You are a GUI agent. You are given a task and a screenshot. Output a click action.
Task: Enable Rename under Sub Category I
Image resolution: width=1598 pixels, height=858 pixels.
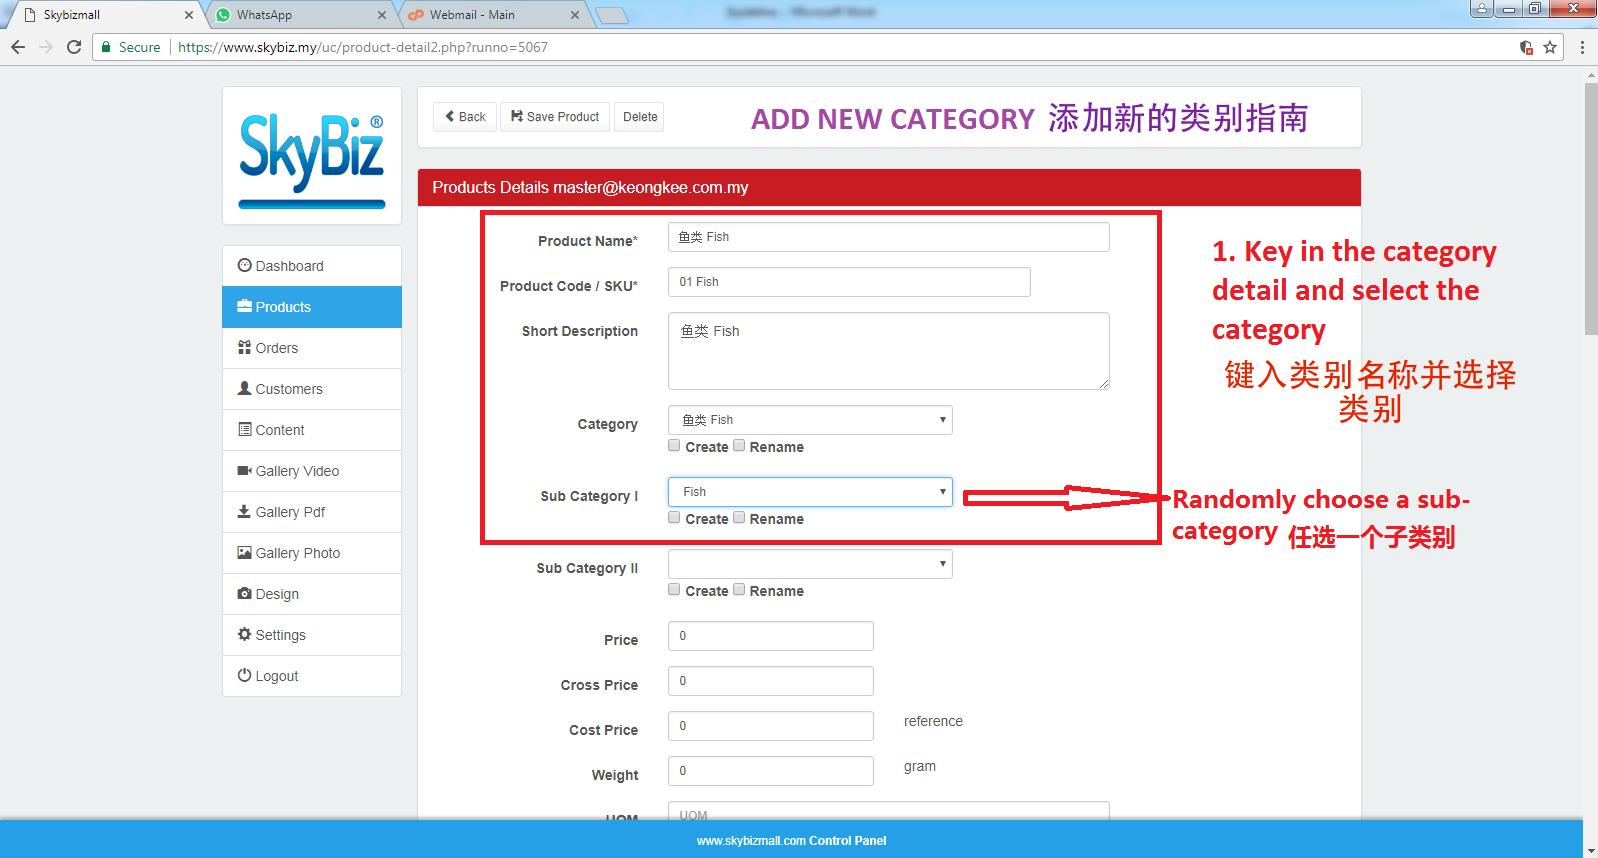point(739,518)
